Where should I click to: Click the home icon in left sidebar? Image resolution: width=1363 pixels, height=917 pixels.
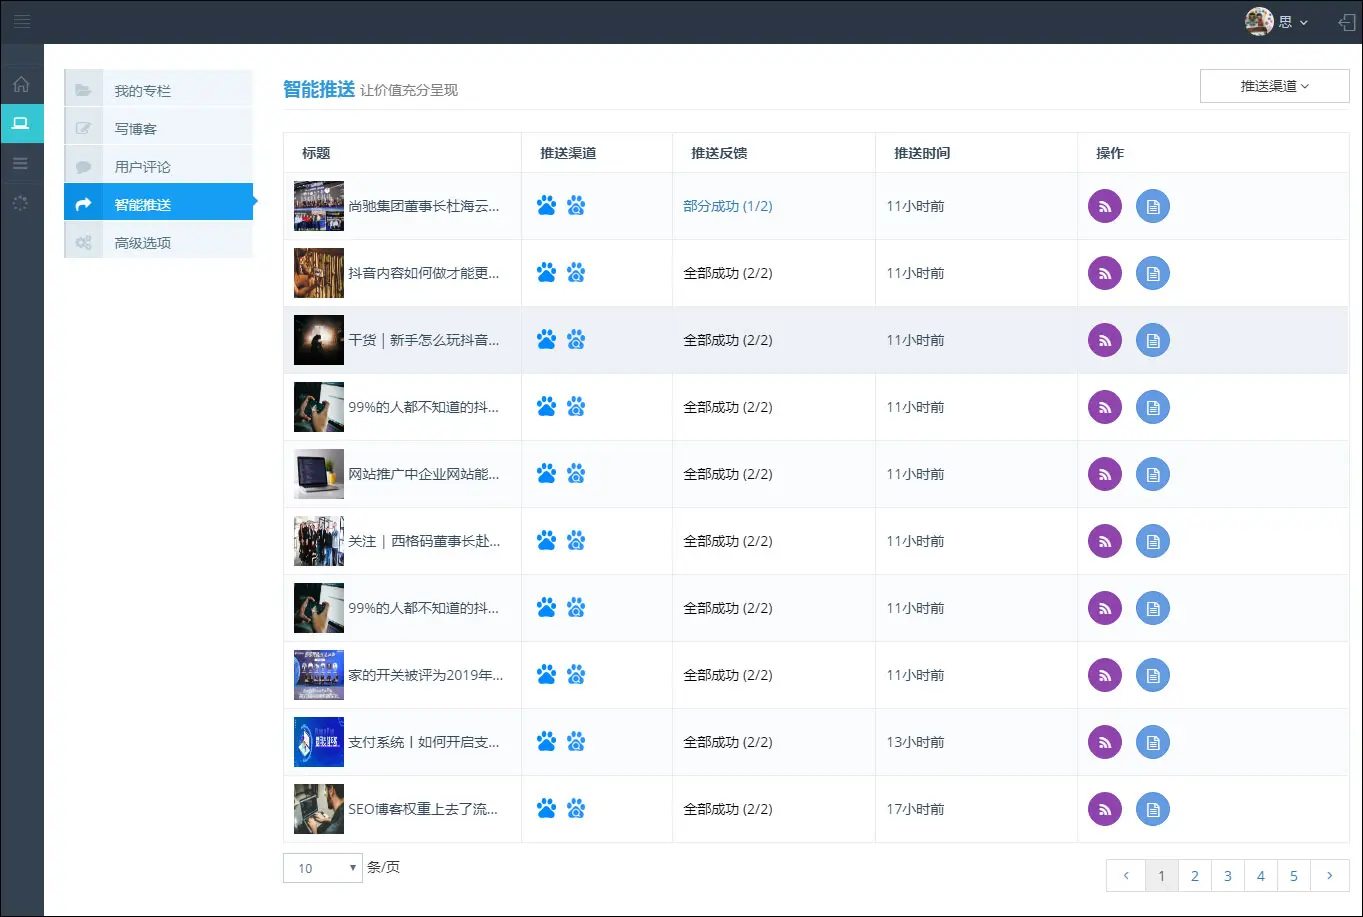pyautogui.click(x=21, y=85)
